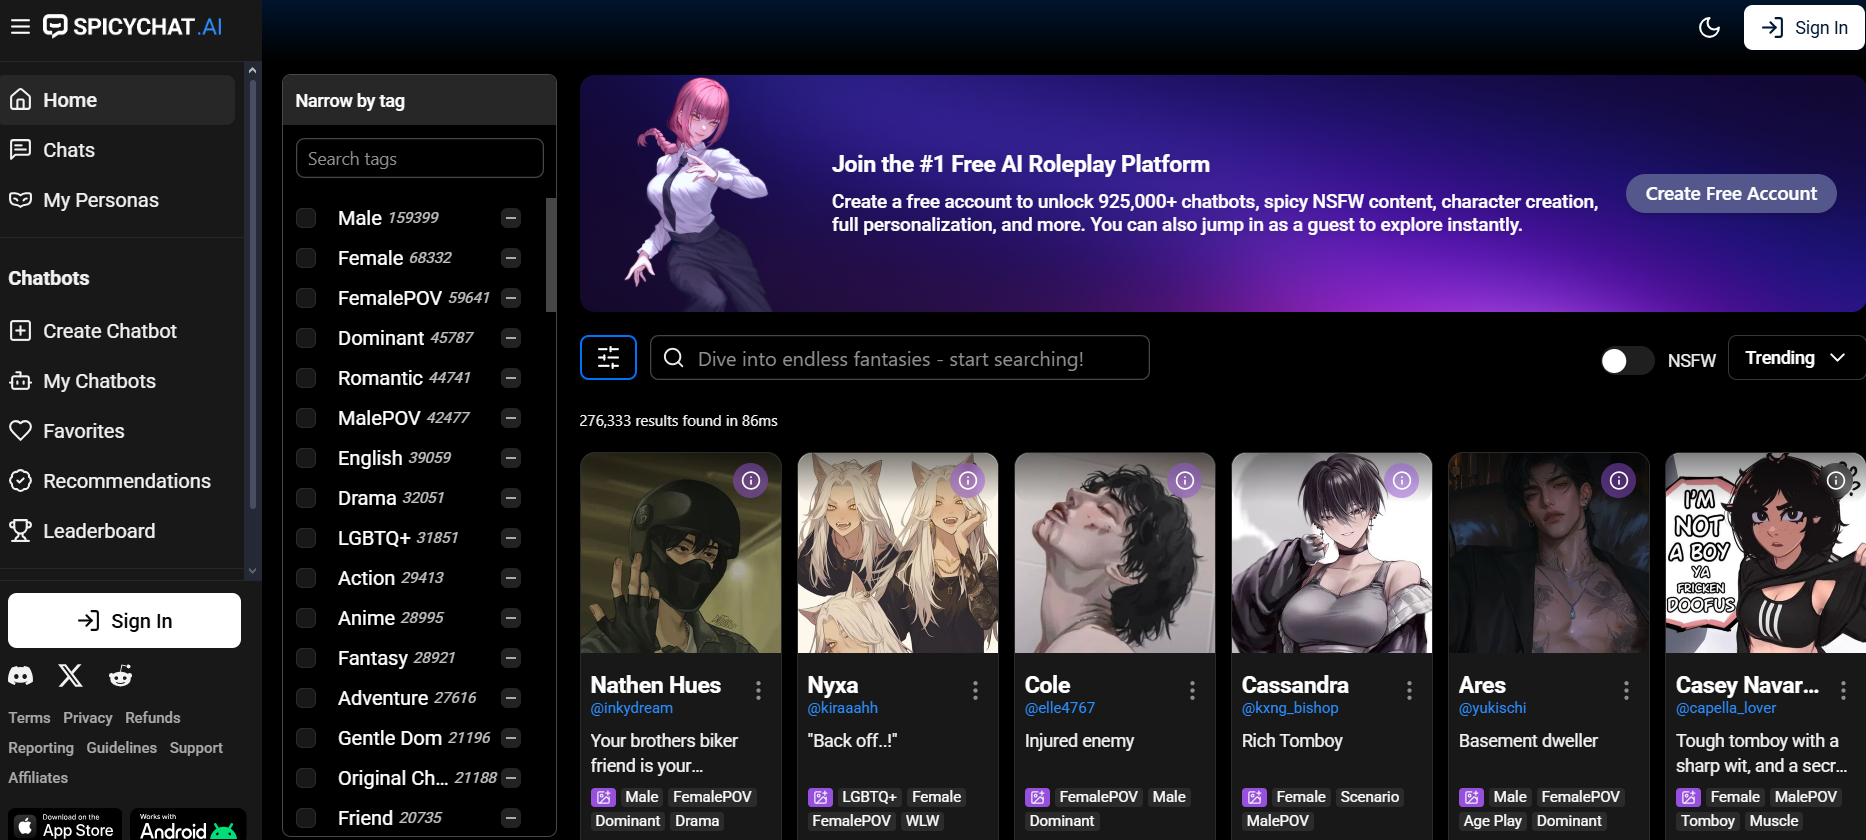Open Create Chatbot in sidebar

click(118, 331)
